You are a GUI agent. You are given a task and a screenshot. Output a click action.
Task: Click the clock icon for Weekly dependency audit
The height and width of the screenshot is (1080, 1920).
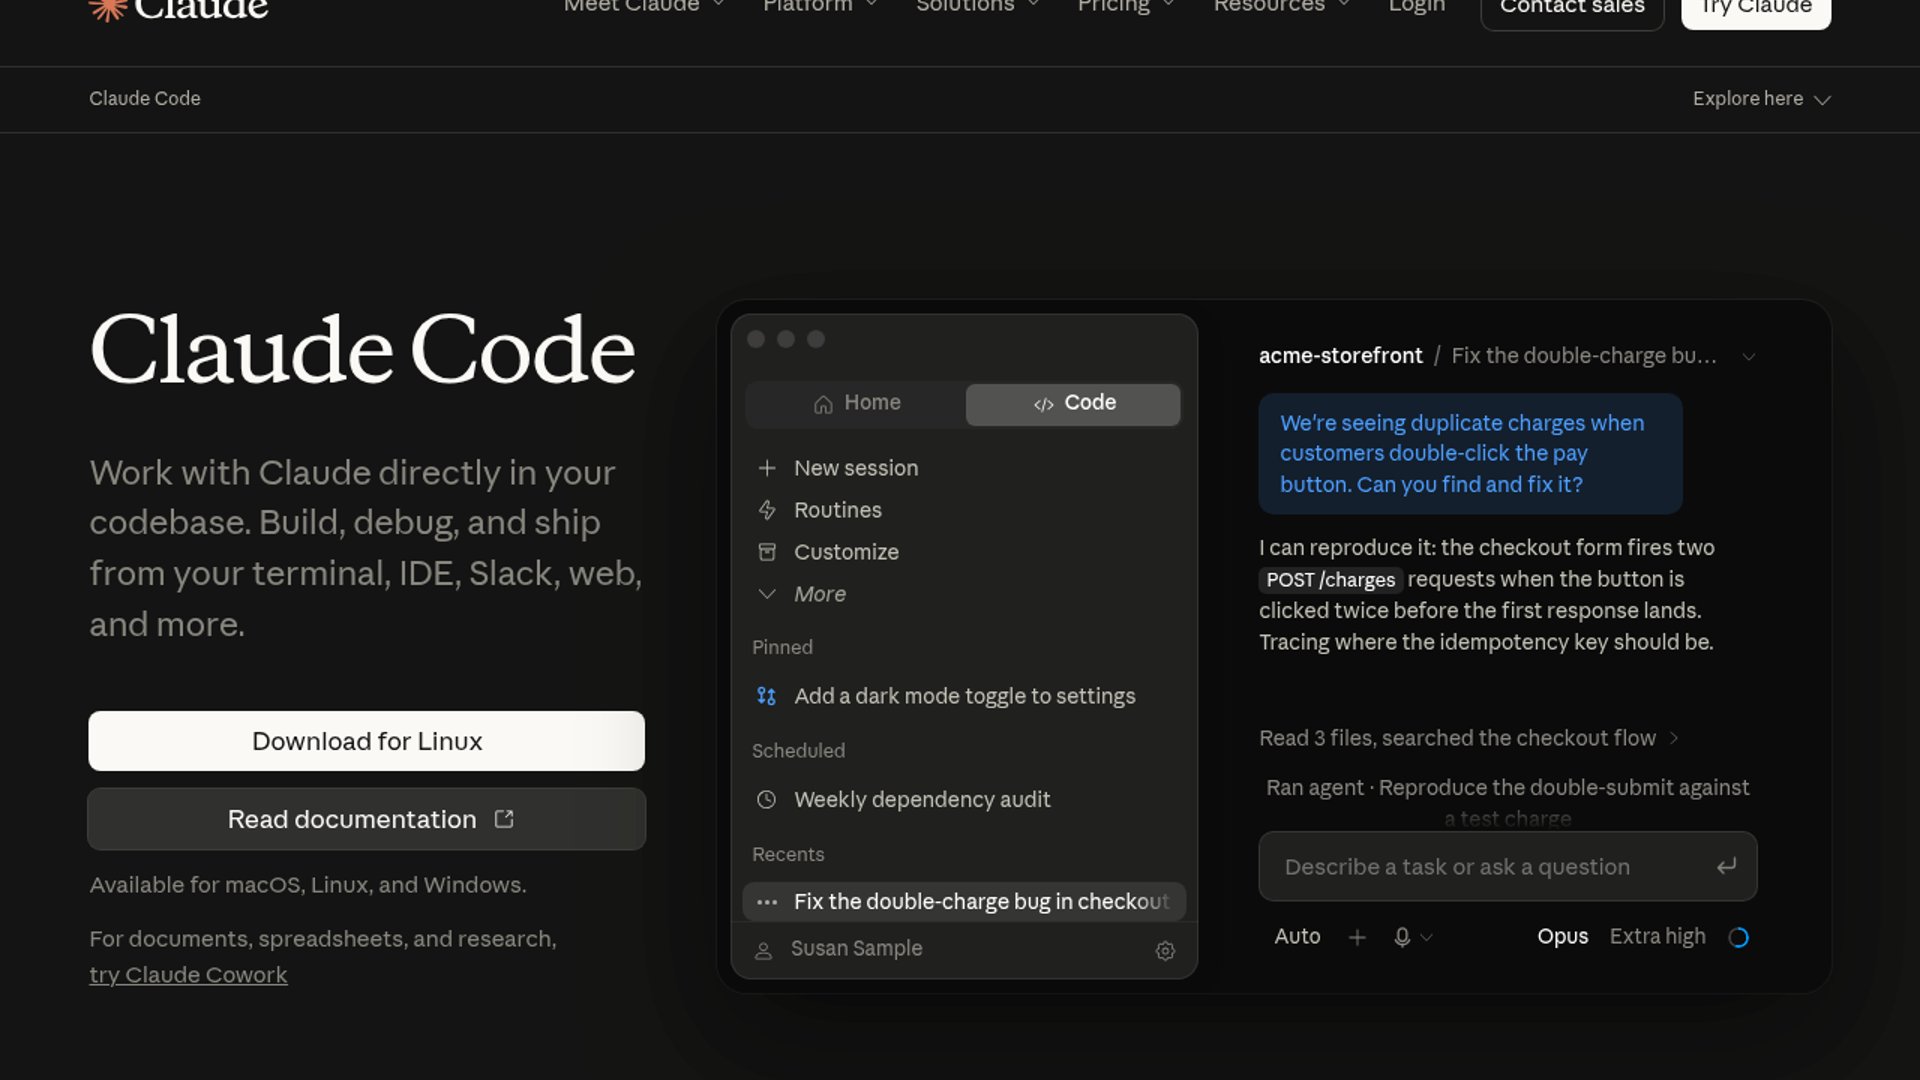767,800
